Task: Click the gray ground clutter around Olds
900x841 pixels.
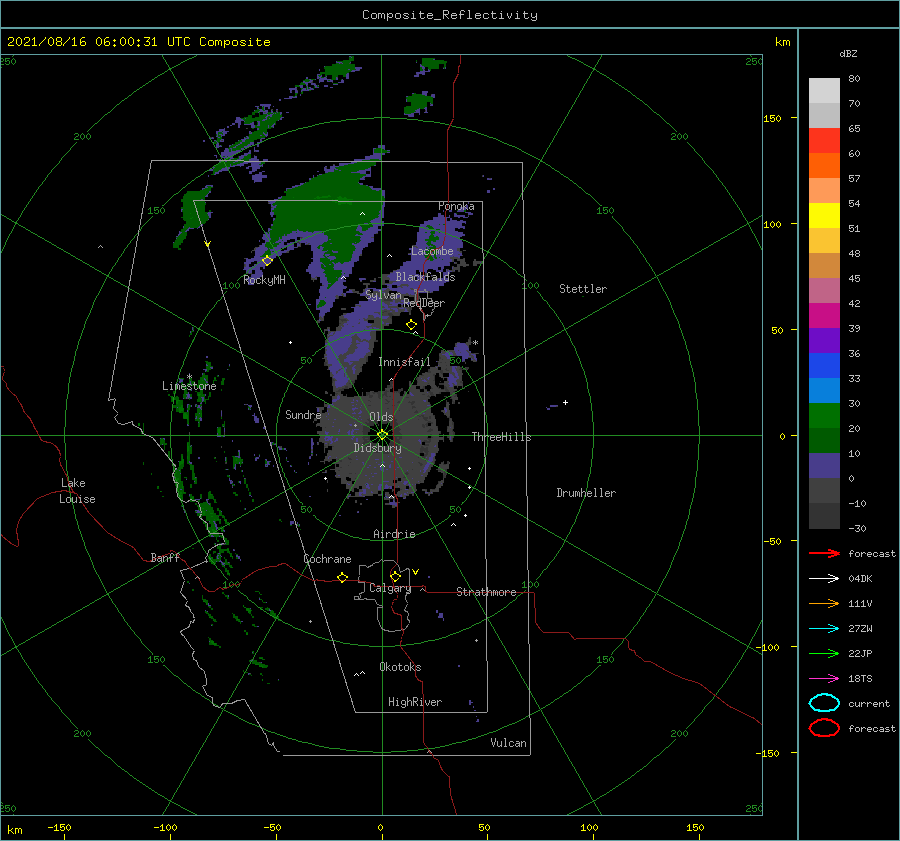Action: pos(382,442)
